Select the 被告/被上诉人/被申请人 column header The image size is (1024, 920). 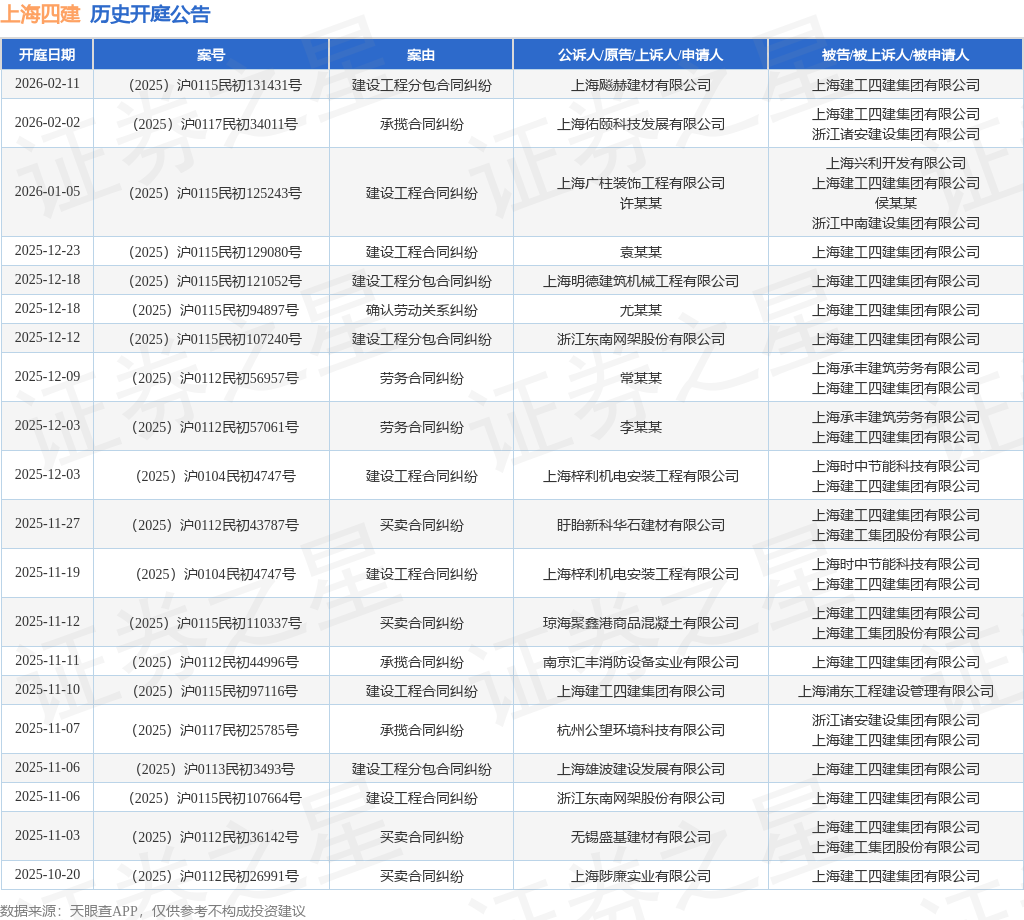(x=895, y=55)
